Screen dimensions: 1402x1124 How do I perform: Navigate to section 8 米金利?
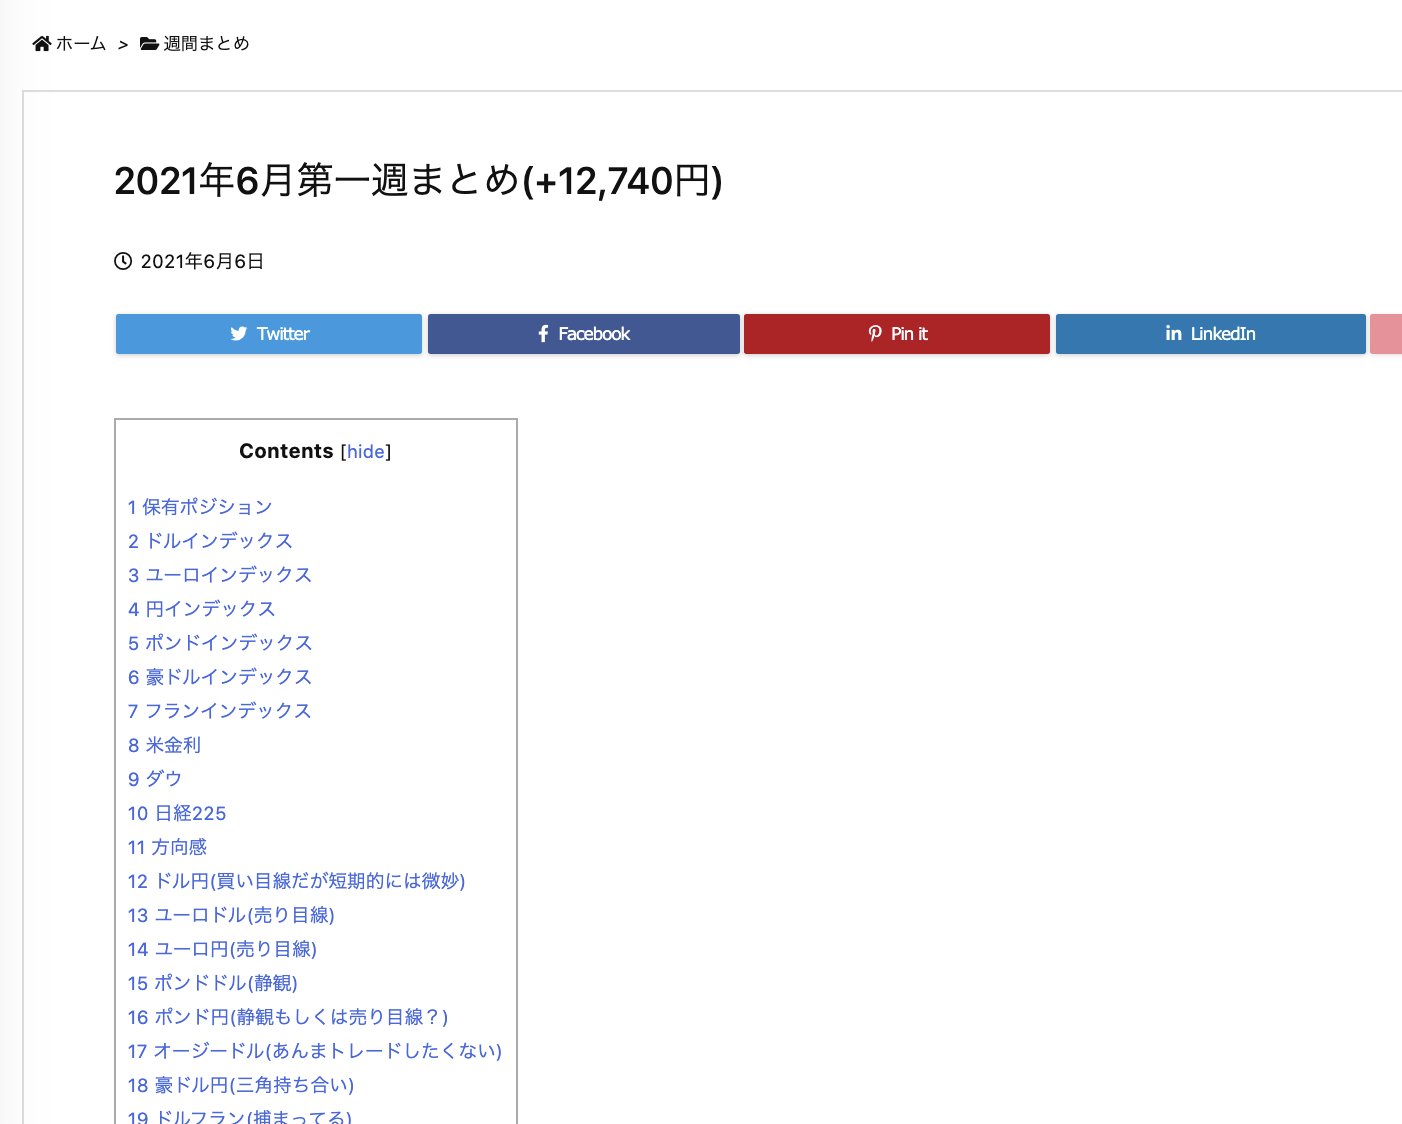point(164,745)
